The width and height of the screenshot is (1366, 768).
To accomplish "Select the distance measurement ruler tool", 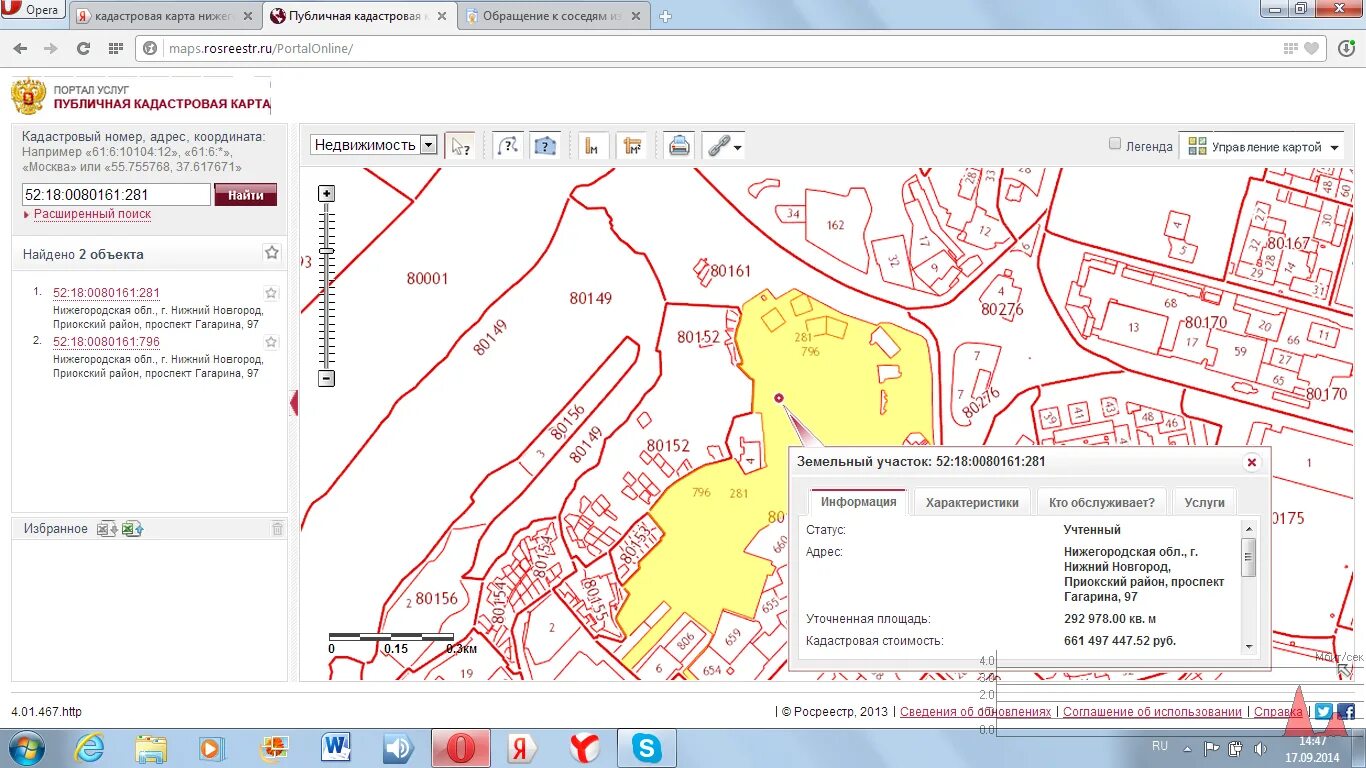I will 593,146.
